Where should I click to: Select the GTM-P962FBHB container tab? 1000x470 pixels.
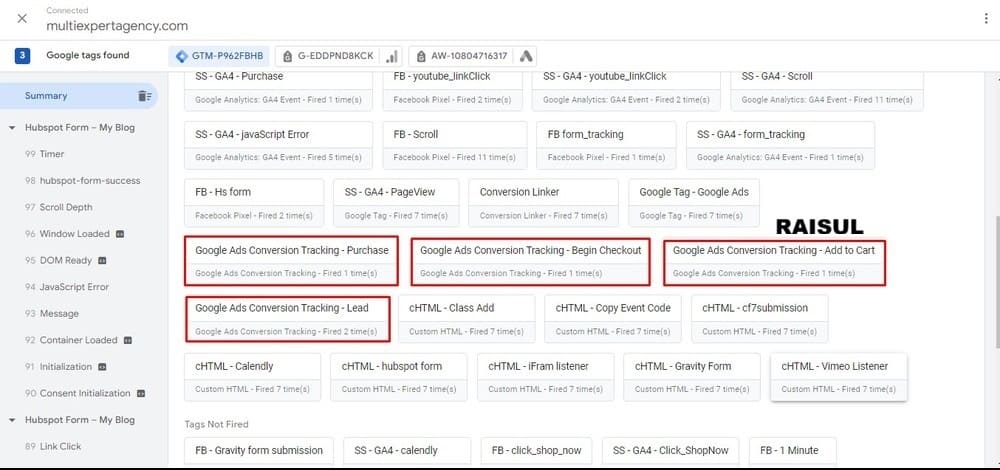[x=219, y=56]
